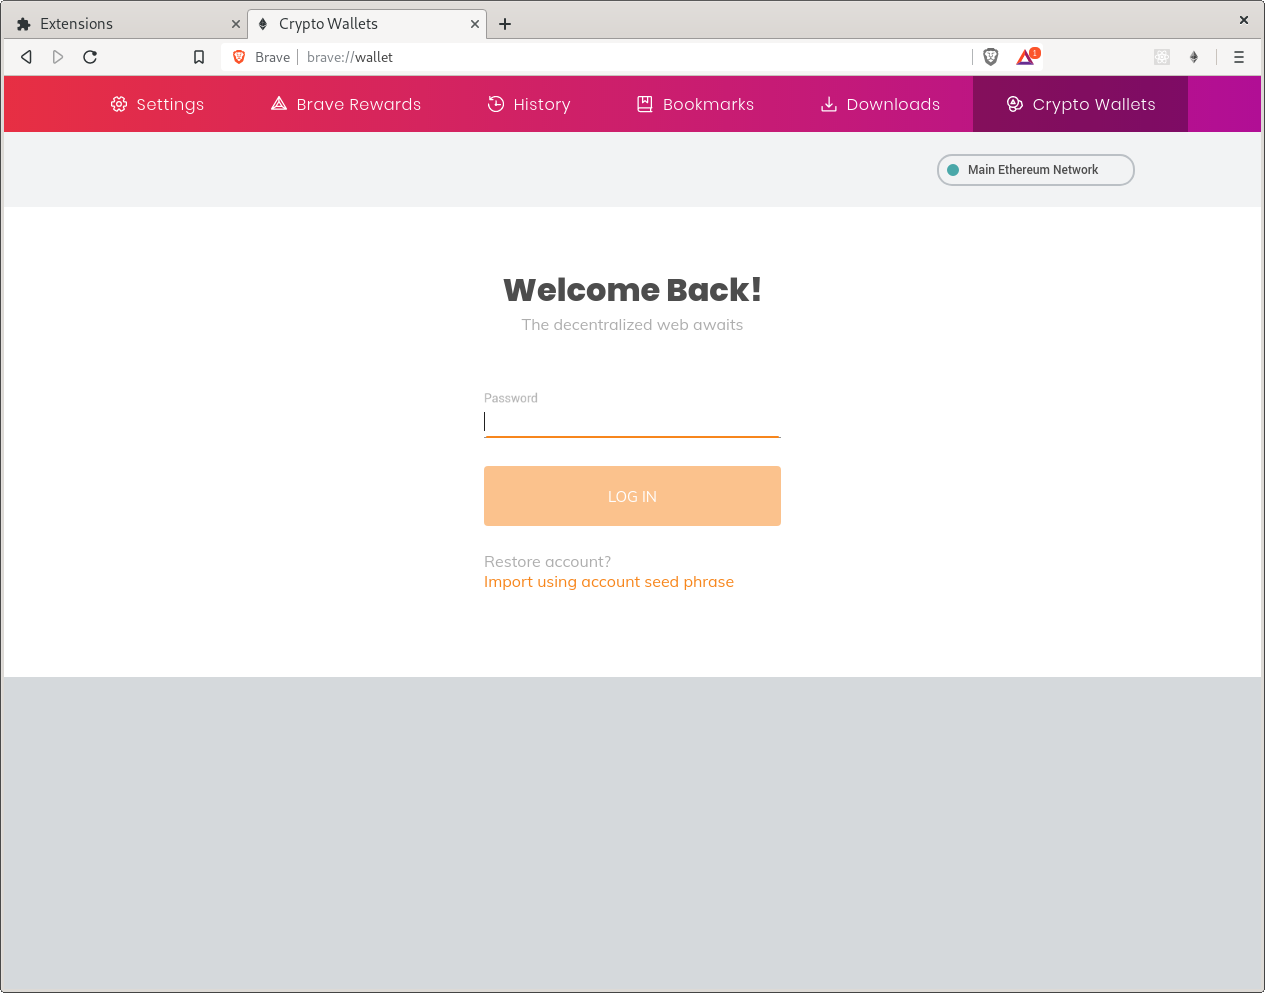Viewport: 1265px width, 993px height.
Task: Click the LOG IN button
Action: tap(632, 496)
